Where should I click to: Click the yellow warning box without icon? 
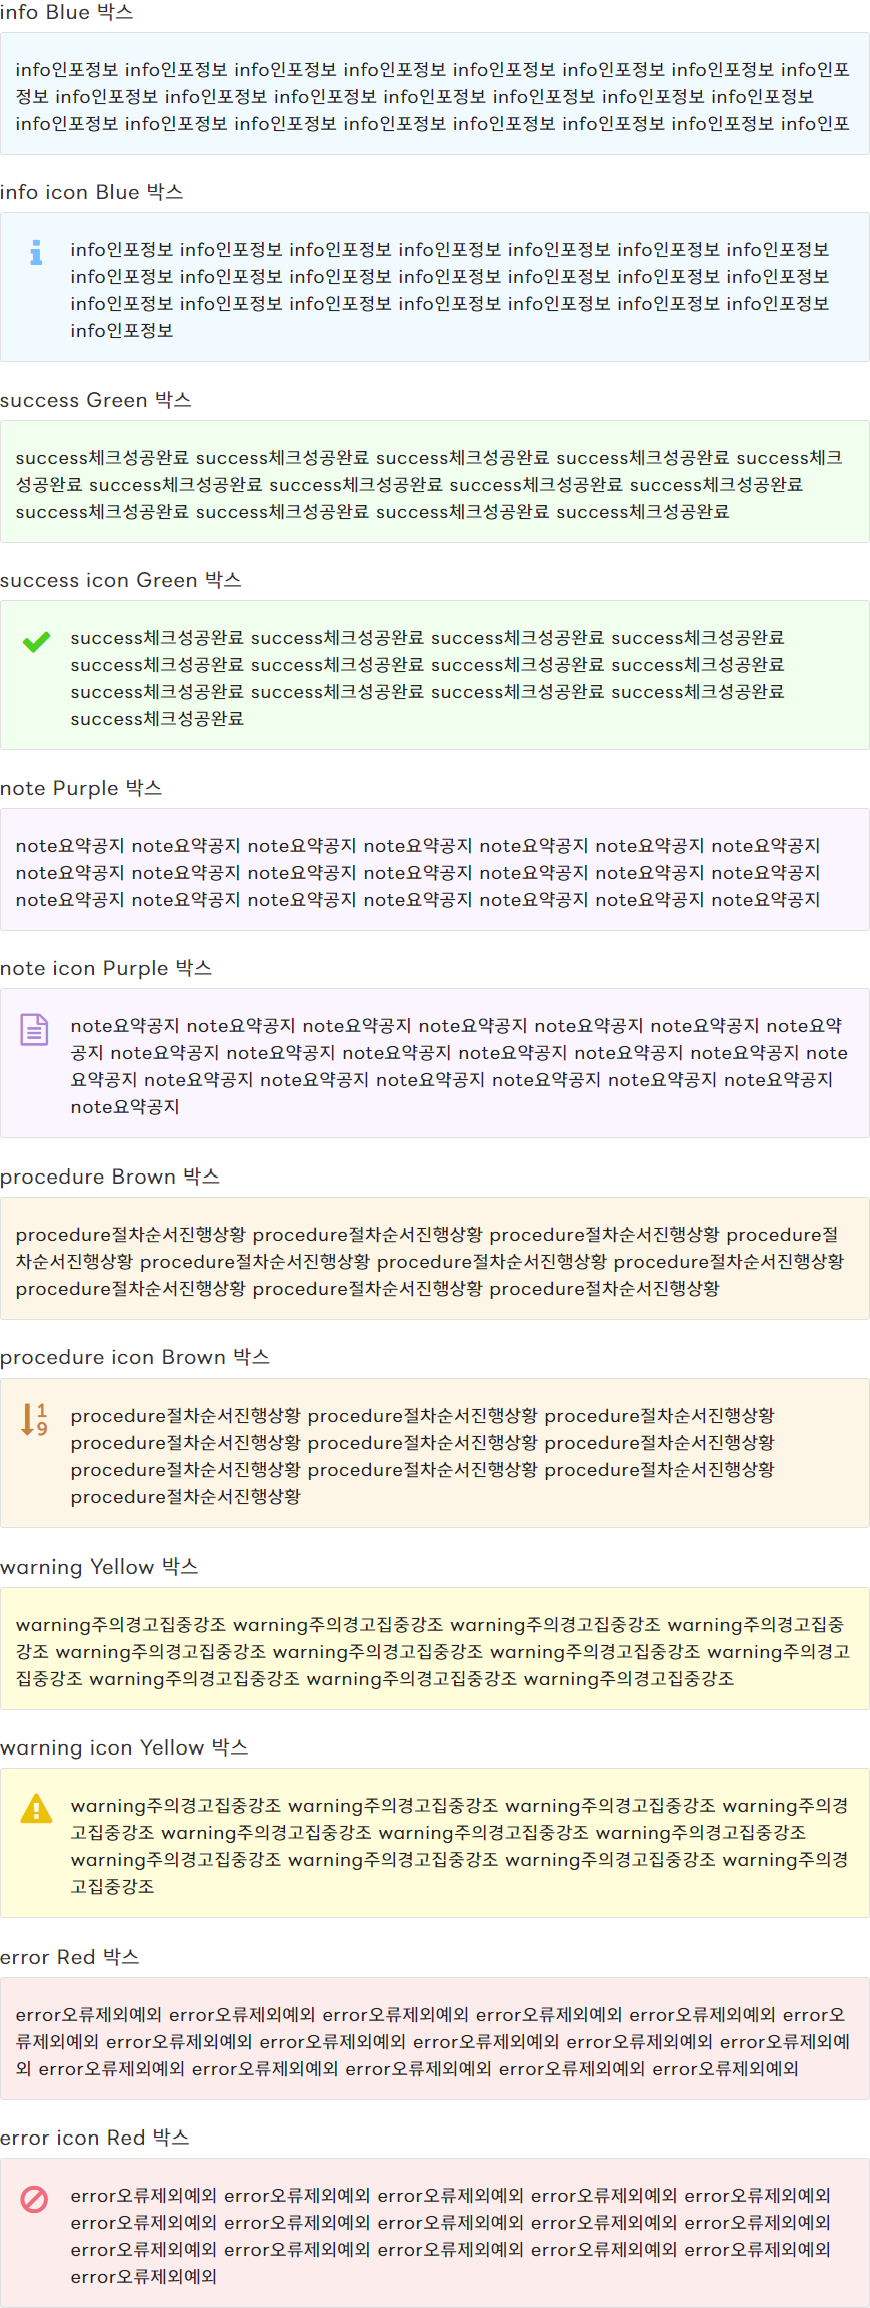tap(434, 1649)
